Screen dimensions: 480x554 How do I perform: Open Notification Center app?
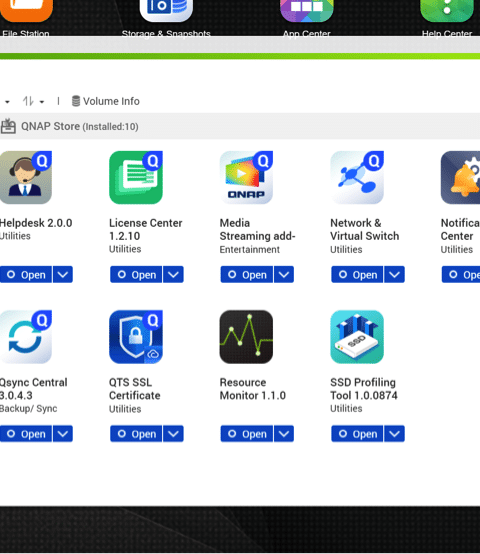(x=461, y=275)
